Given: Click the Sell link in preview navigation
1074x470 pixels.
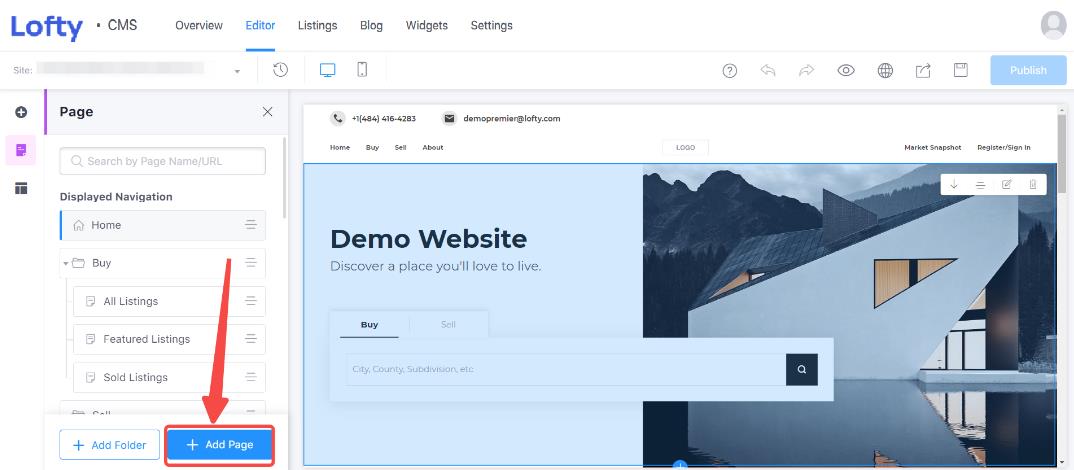Looking at the screenshot, I should (401, 147).
